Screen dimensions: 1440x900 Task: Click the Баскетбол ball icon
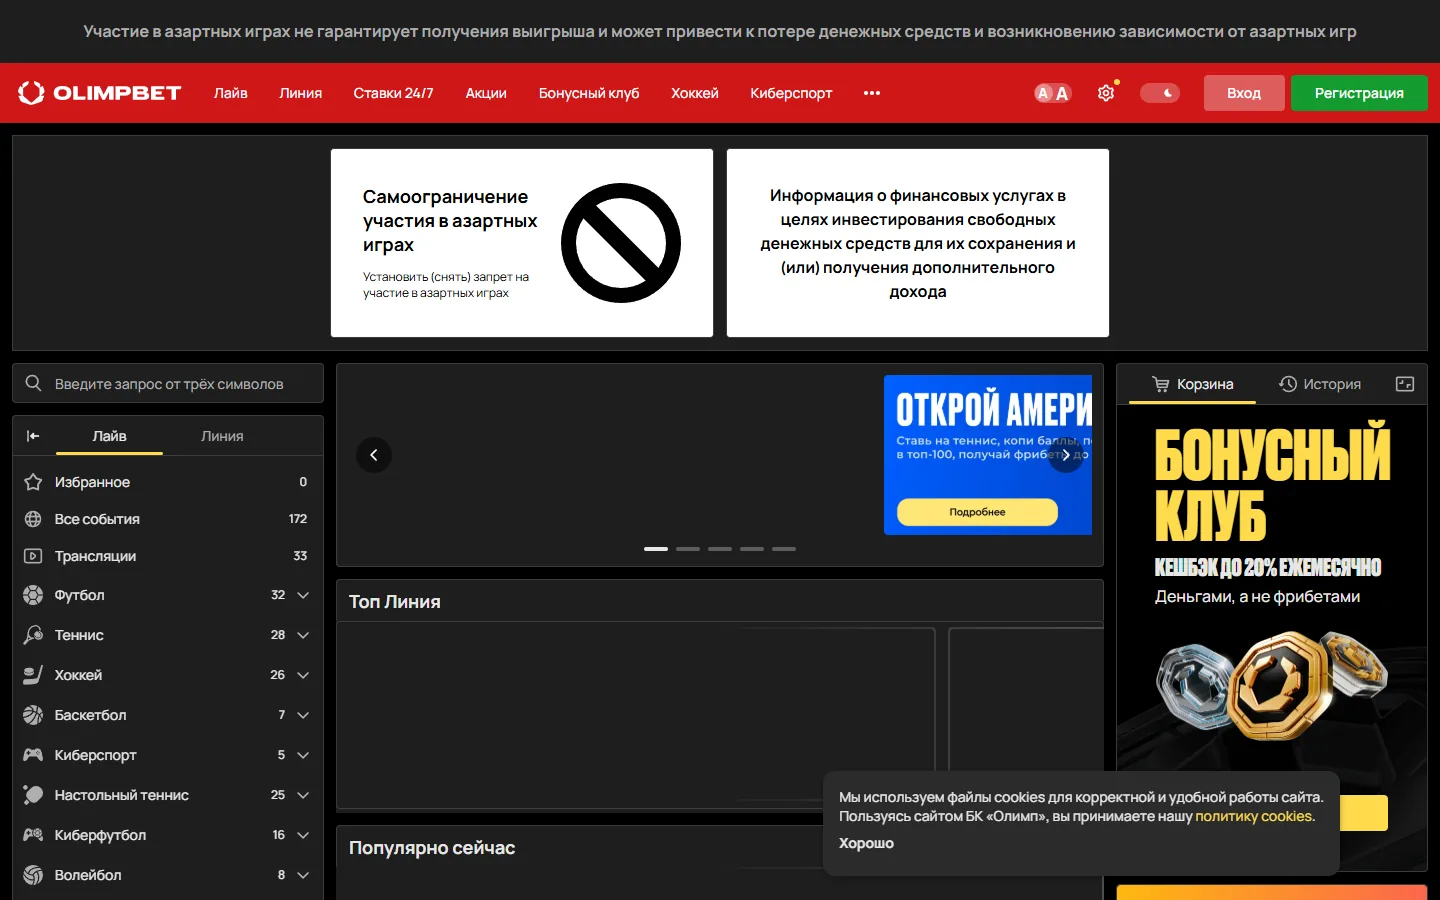(x=33, y=715)
